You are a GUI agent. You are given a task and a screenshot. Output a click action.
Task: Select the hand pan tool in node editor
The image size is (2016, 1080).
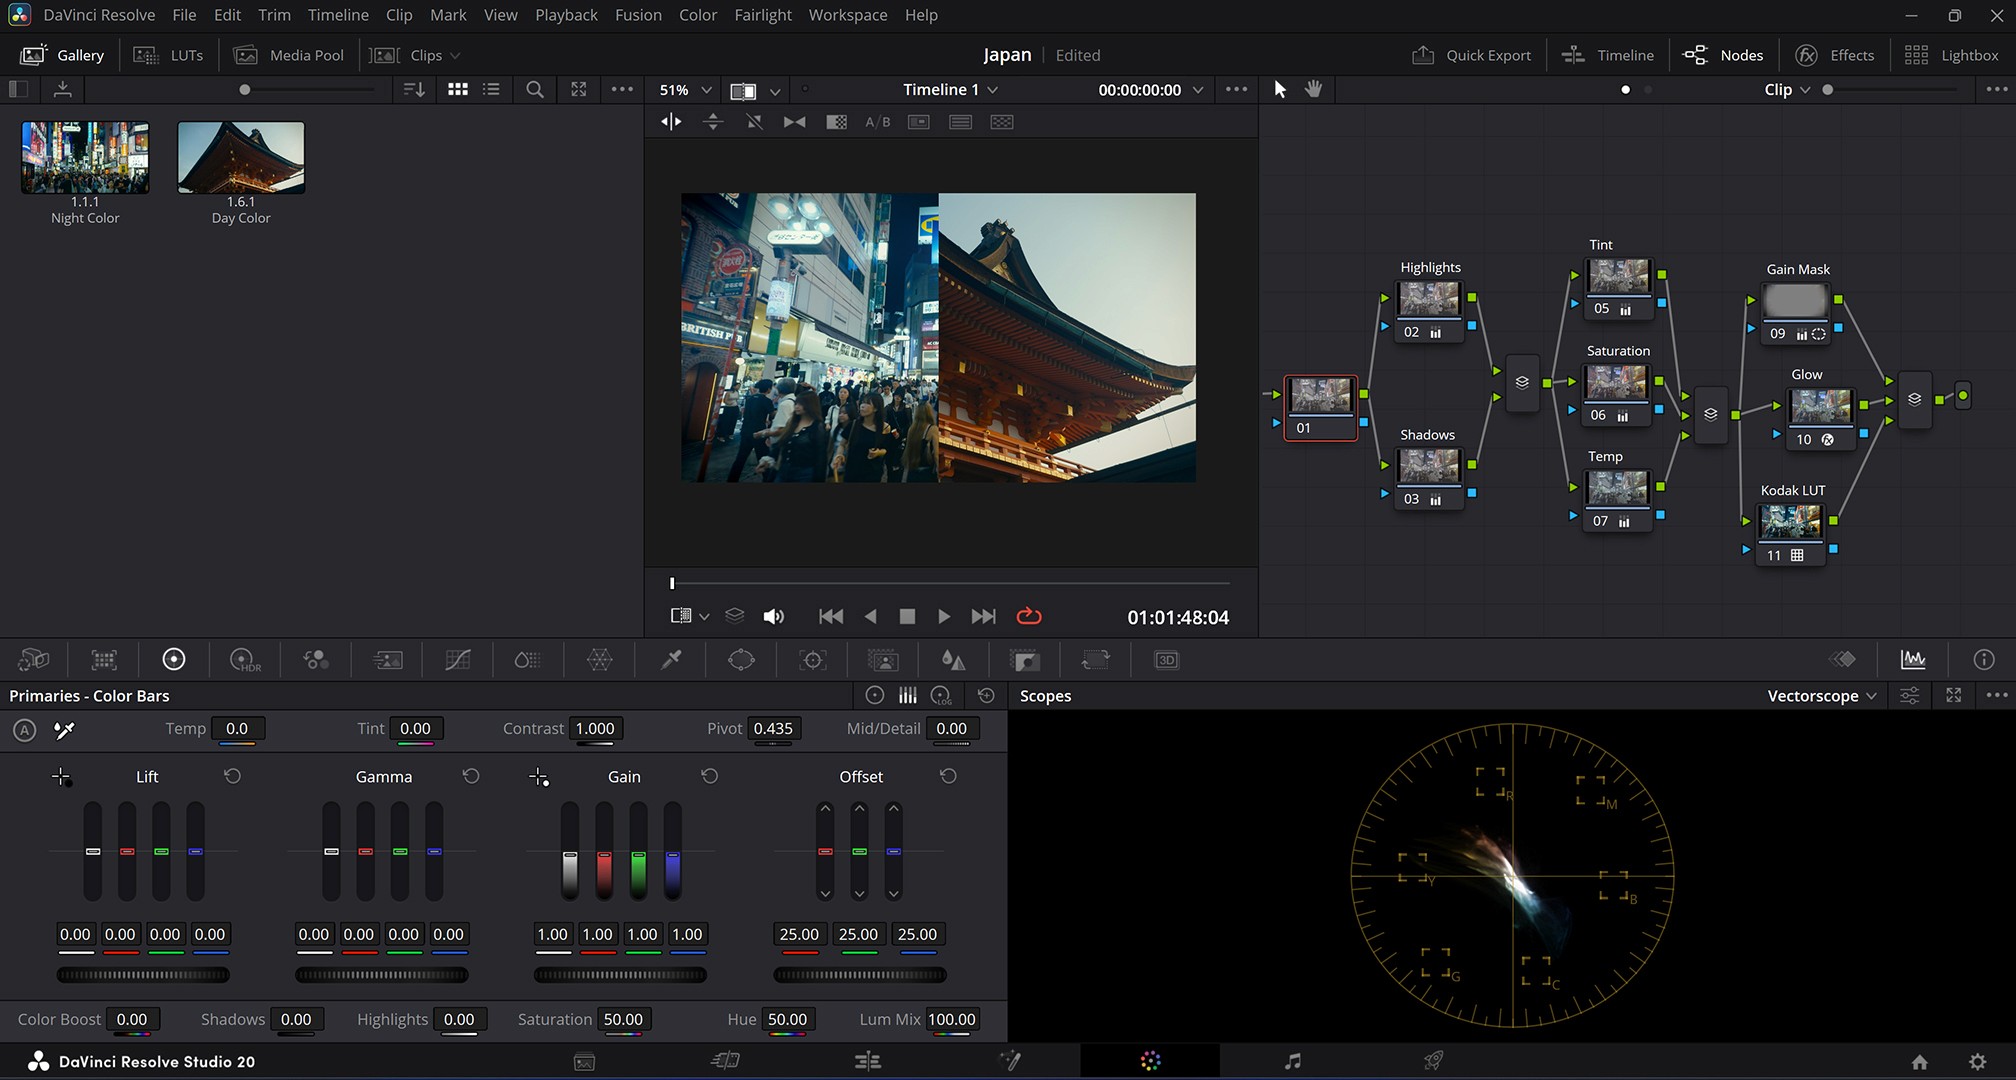coord(1313,89)
